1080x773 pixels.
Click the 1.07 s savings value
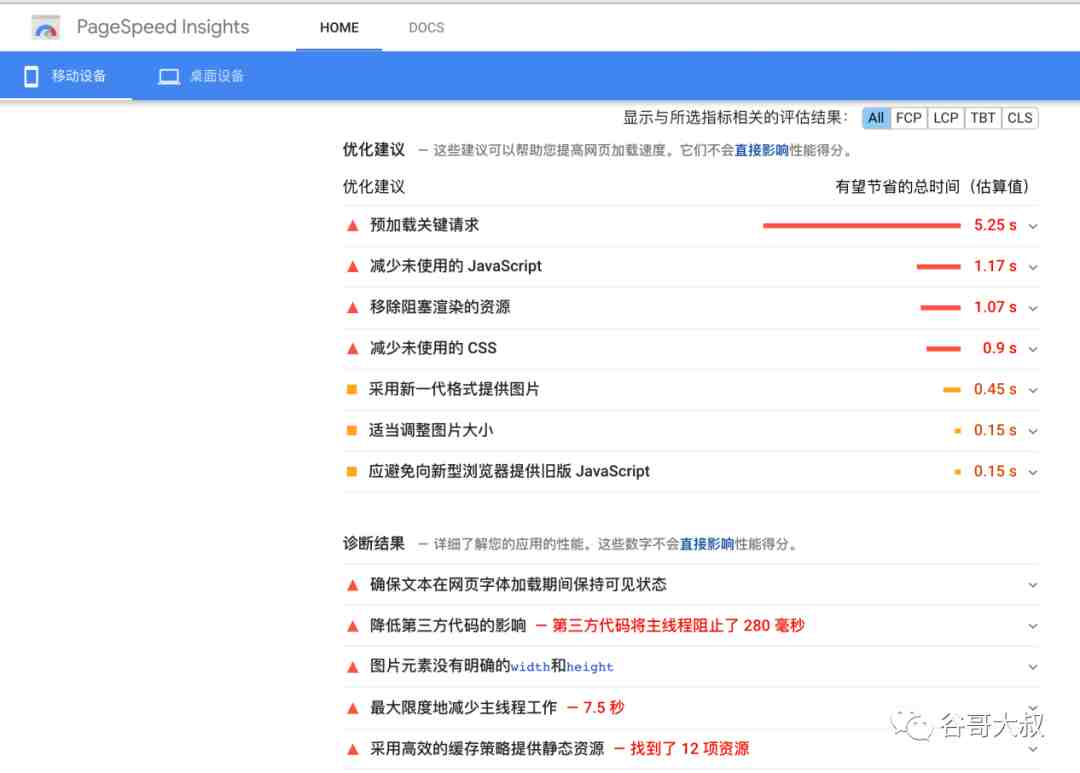coord(995,307)
